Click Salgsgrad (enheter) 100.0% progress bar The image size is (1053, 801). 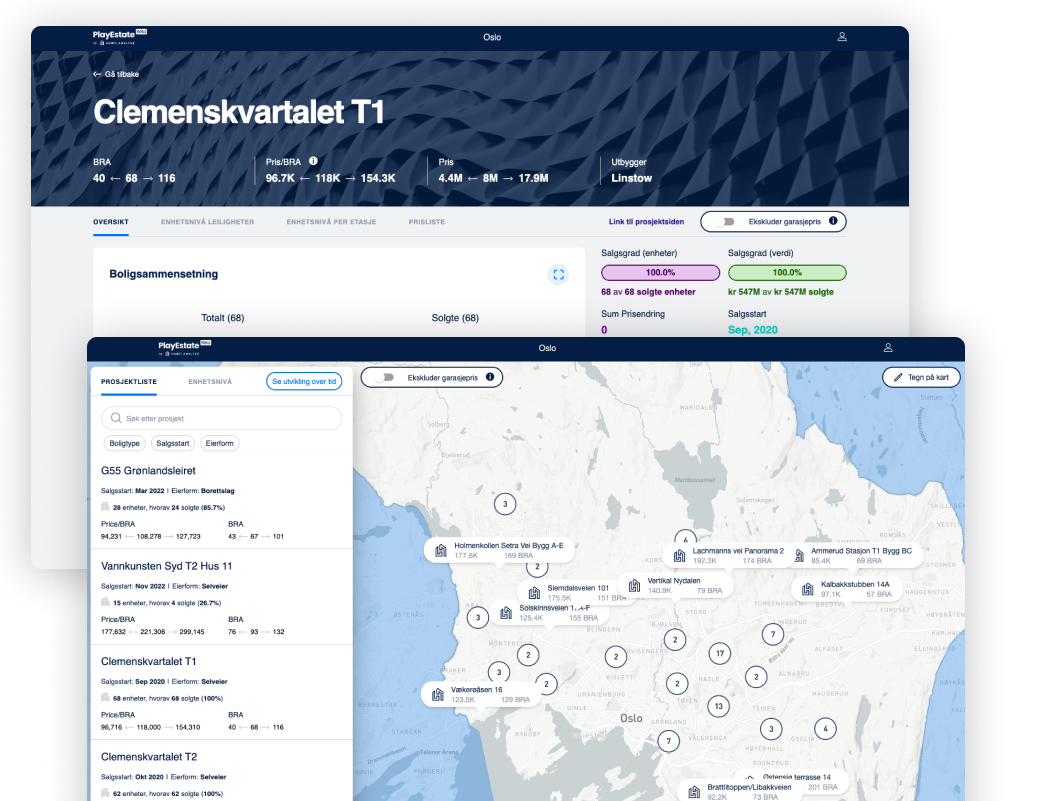pyautogui.click(x=660, y=273)
